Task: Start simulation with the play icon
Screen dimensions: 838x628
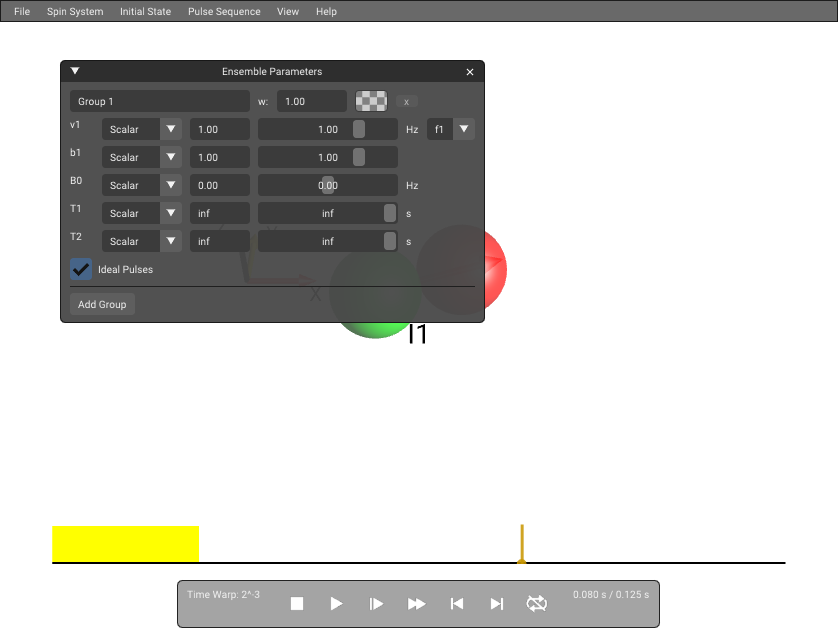Action: click(336, 603)
